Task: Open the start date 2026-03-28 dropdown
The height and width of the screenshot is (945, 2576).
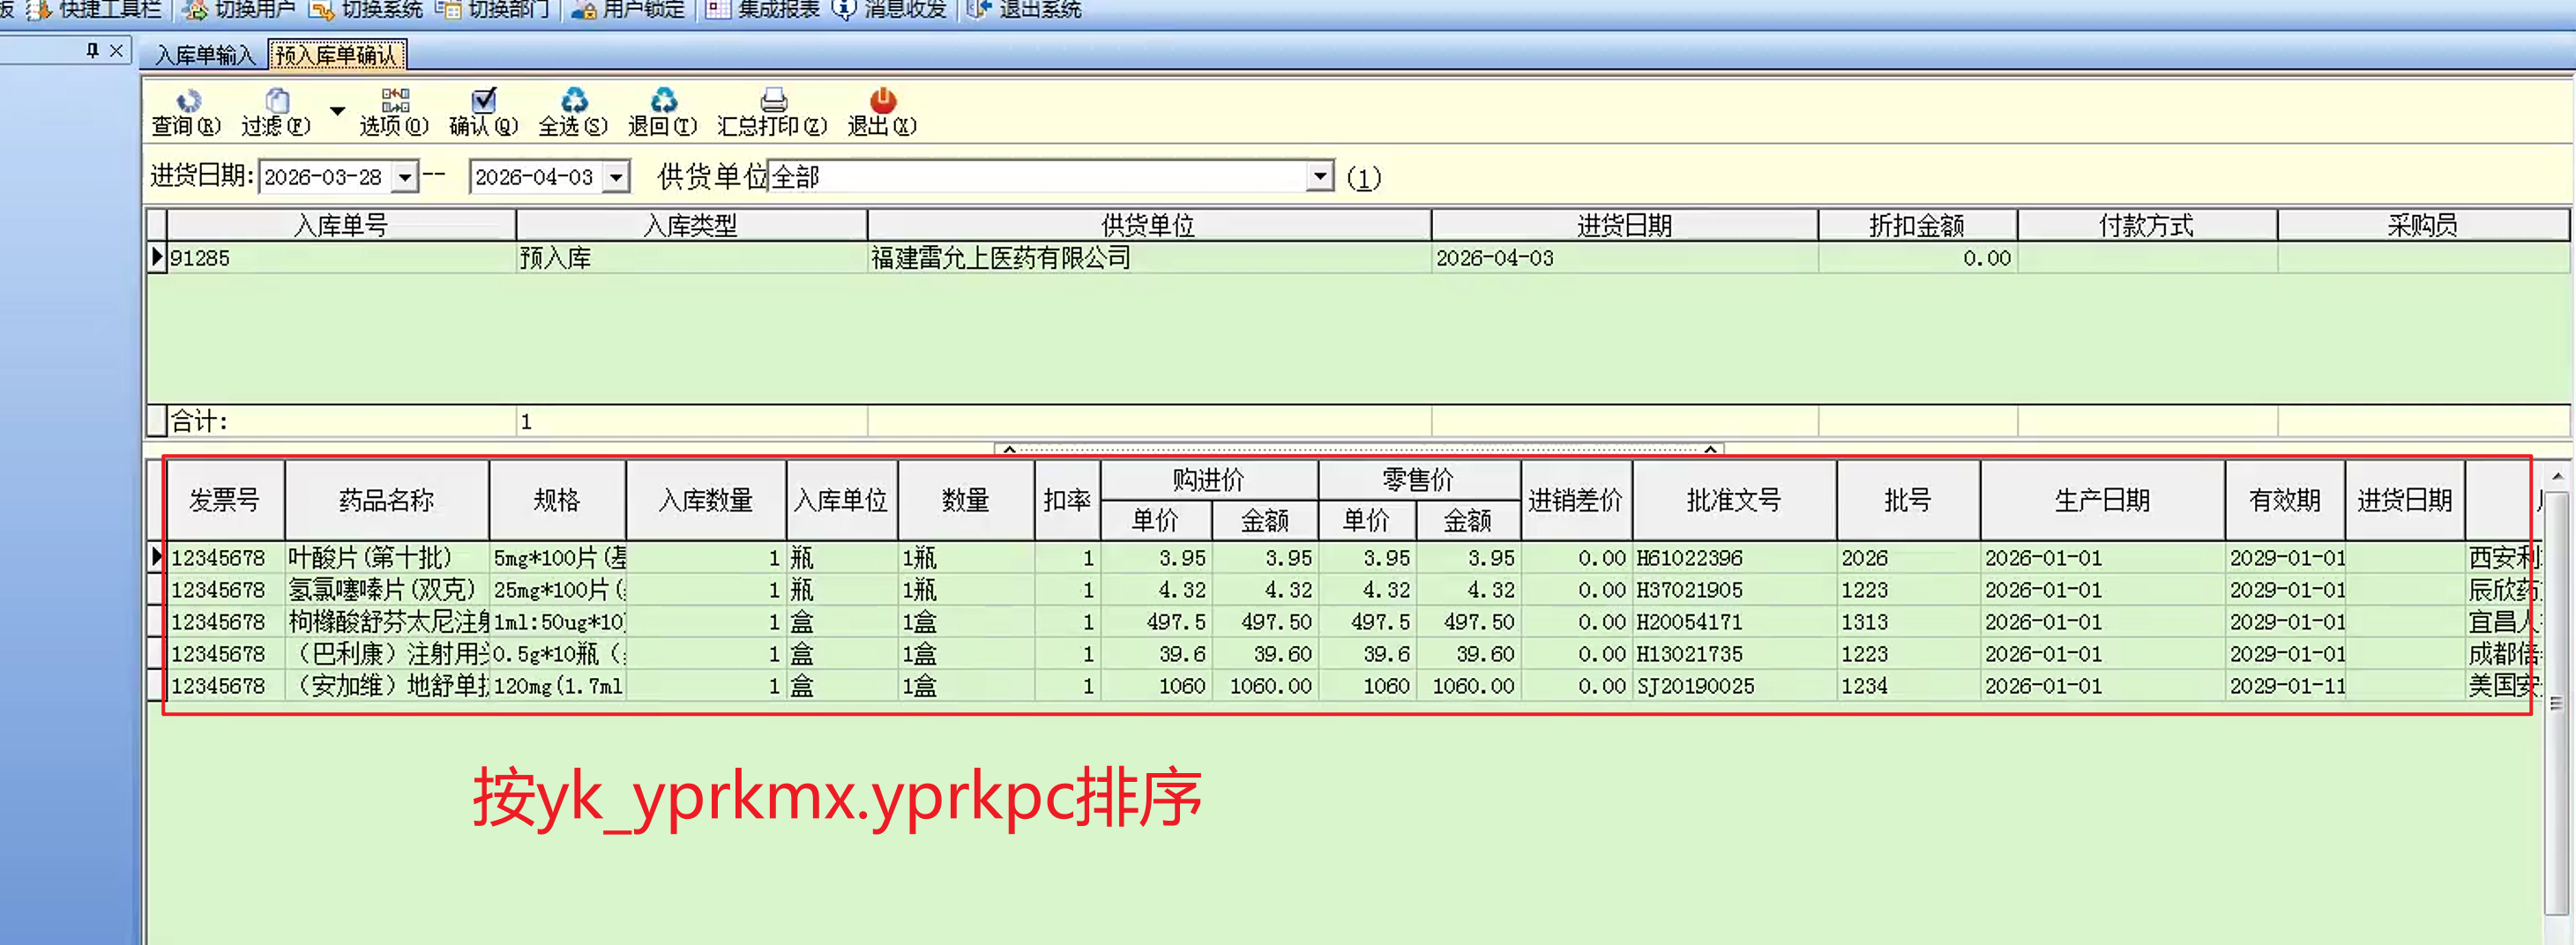Action: click(404, 178)
